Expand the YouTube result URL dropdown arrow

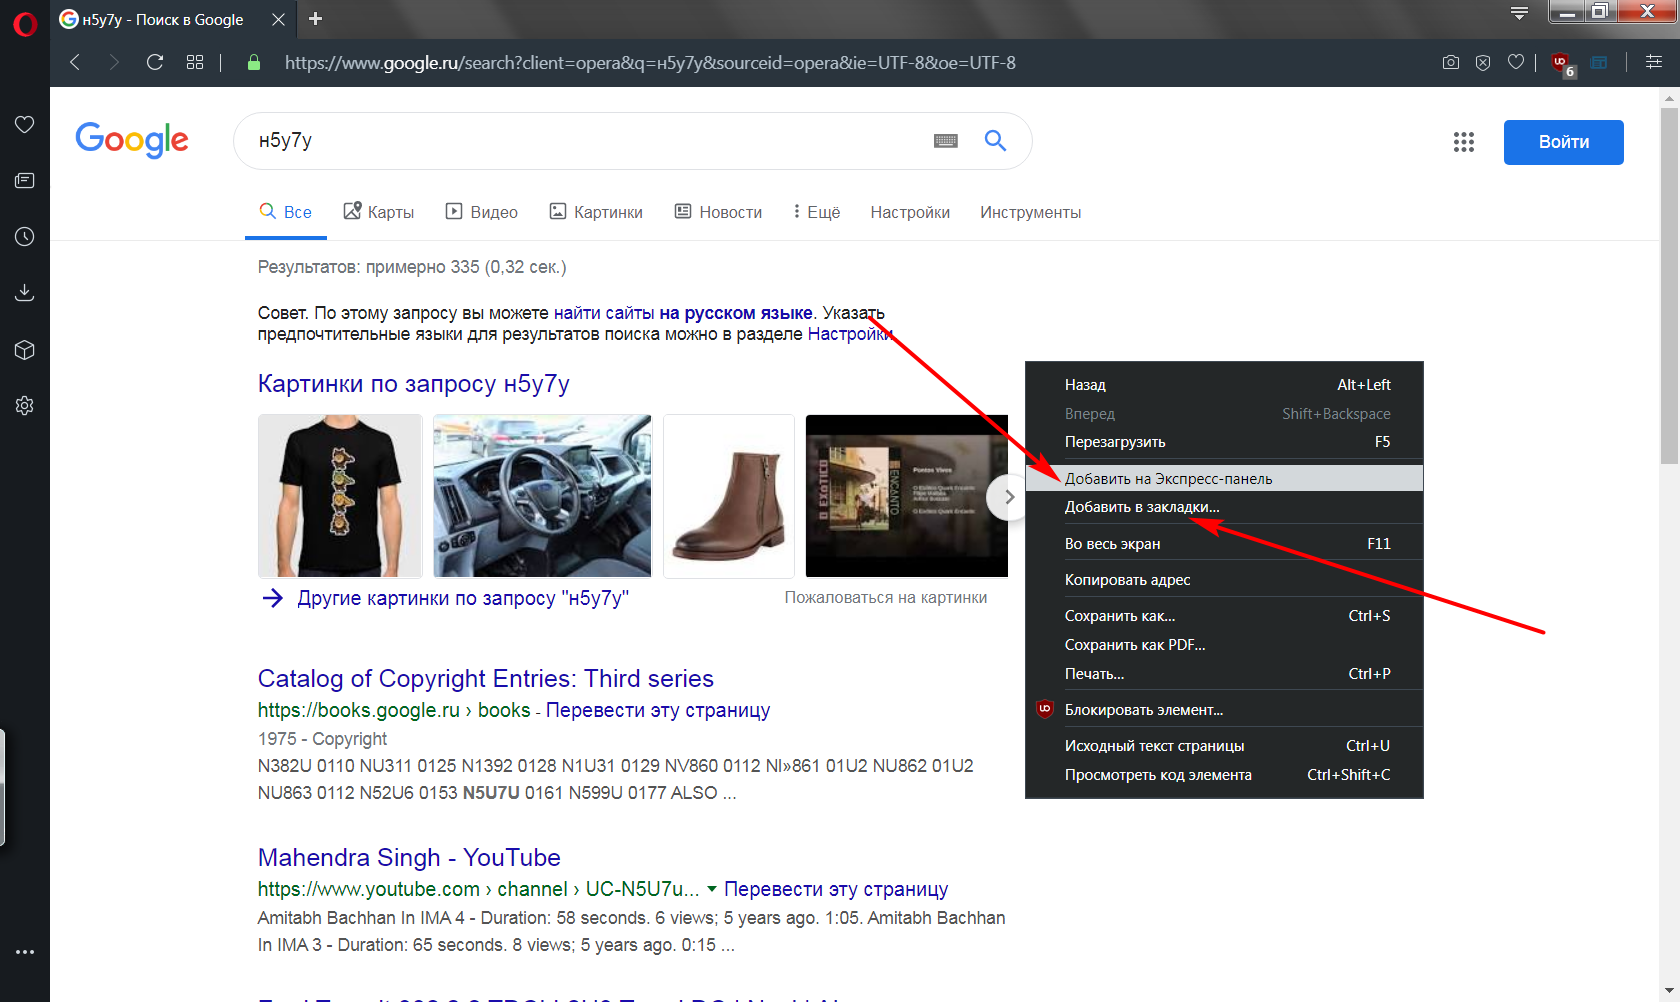(712, 889)
